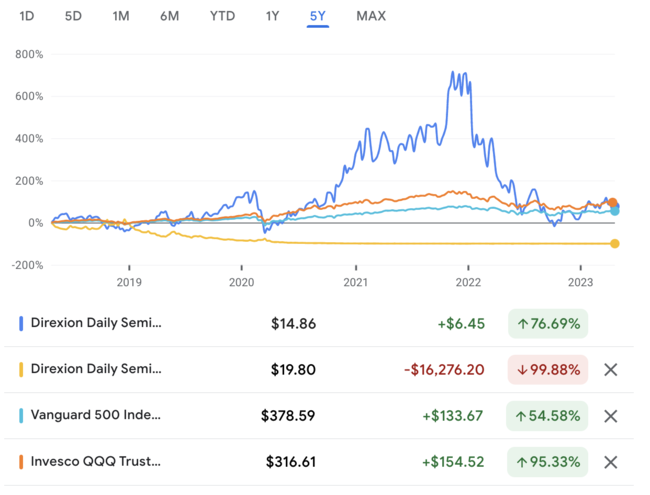
Task: Click the -200% y-axis label
Action: tap(27, 265)
